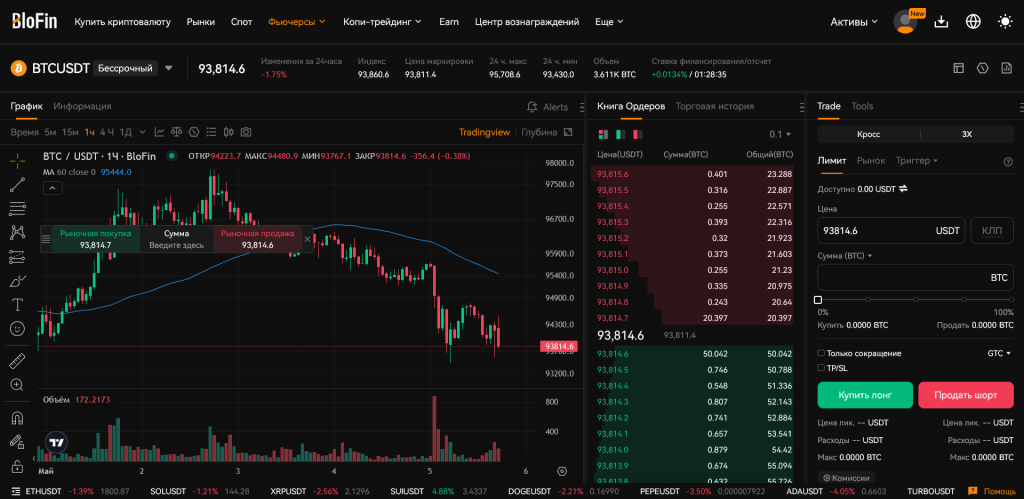Viewport: 1024px width, 499px height.
Task: Show both bids and asks view
Action: pyautogui.click(x=603, y=134)
